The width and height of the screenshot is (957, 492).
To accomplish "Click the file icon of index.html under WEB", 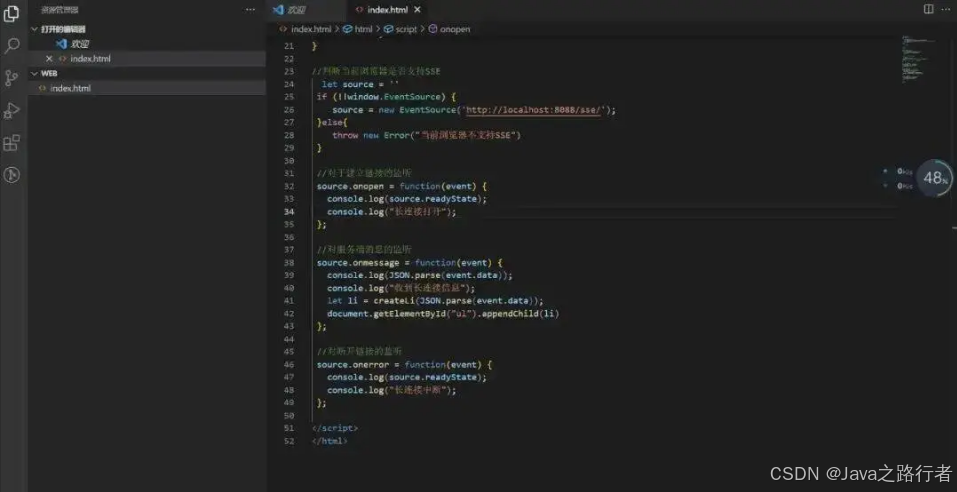I will coord(42,88).
